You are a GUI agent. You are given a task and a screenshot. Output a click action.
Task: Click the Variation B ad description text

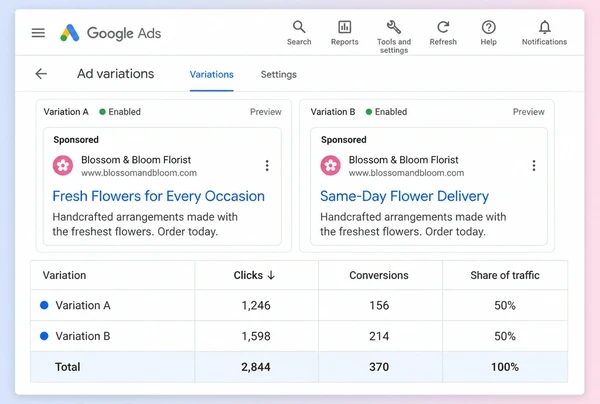413,224
